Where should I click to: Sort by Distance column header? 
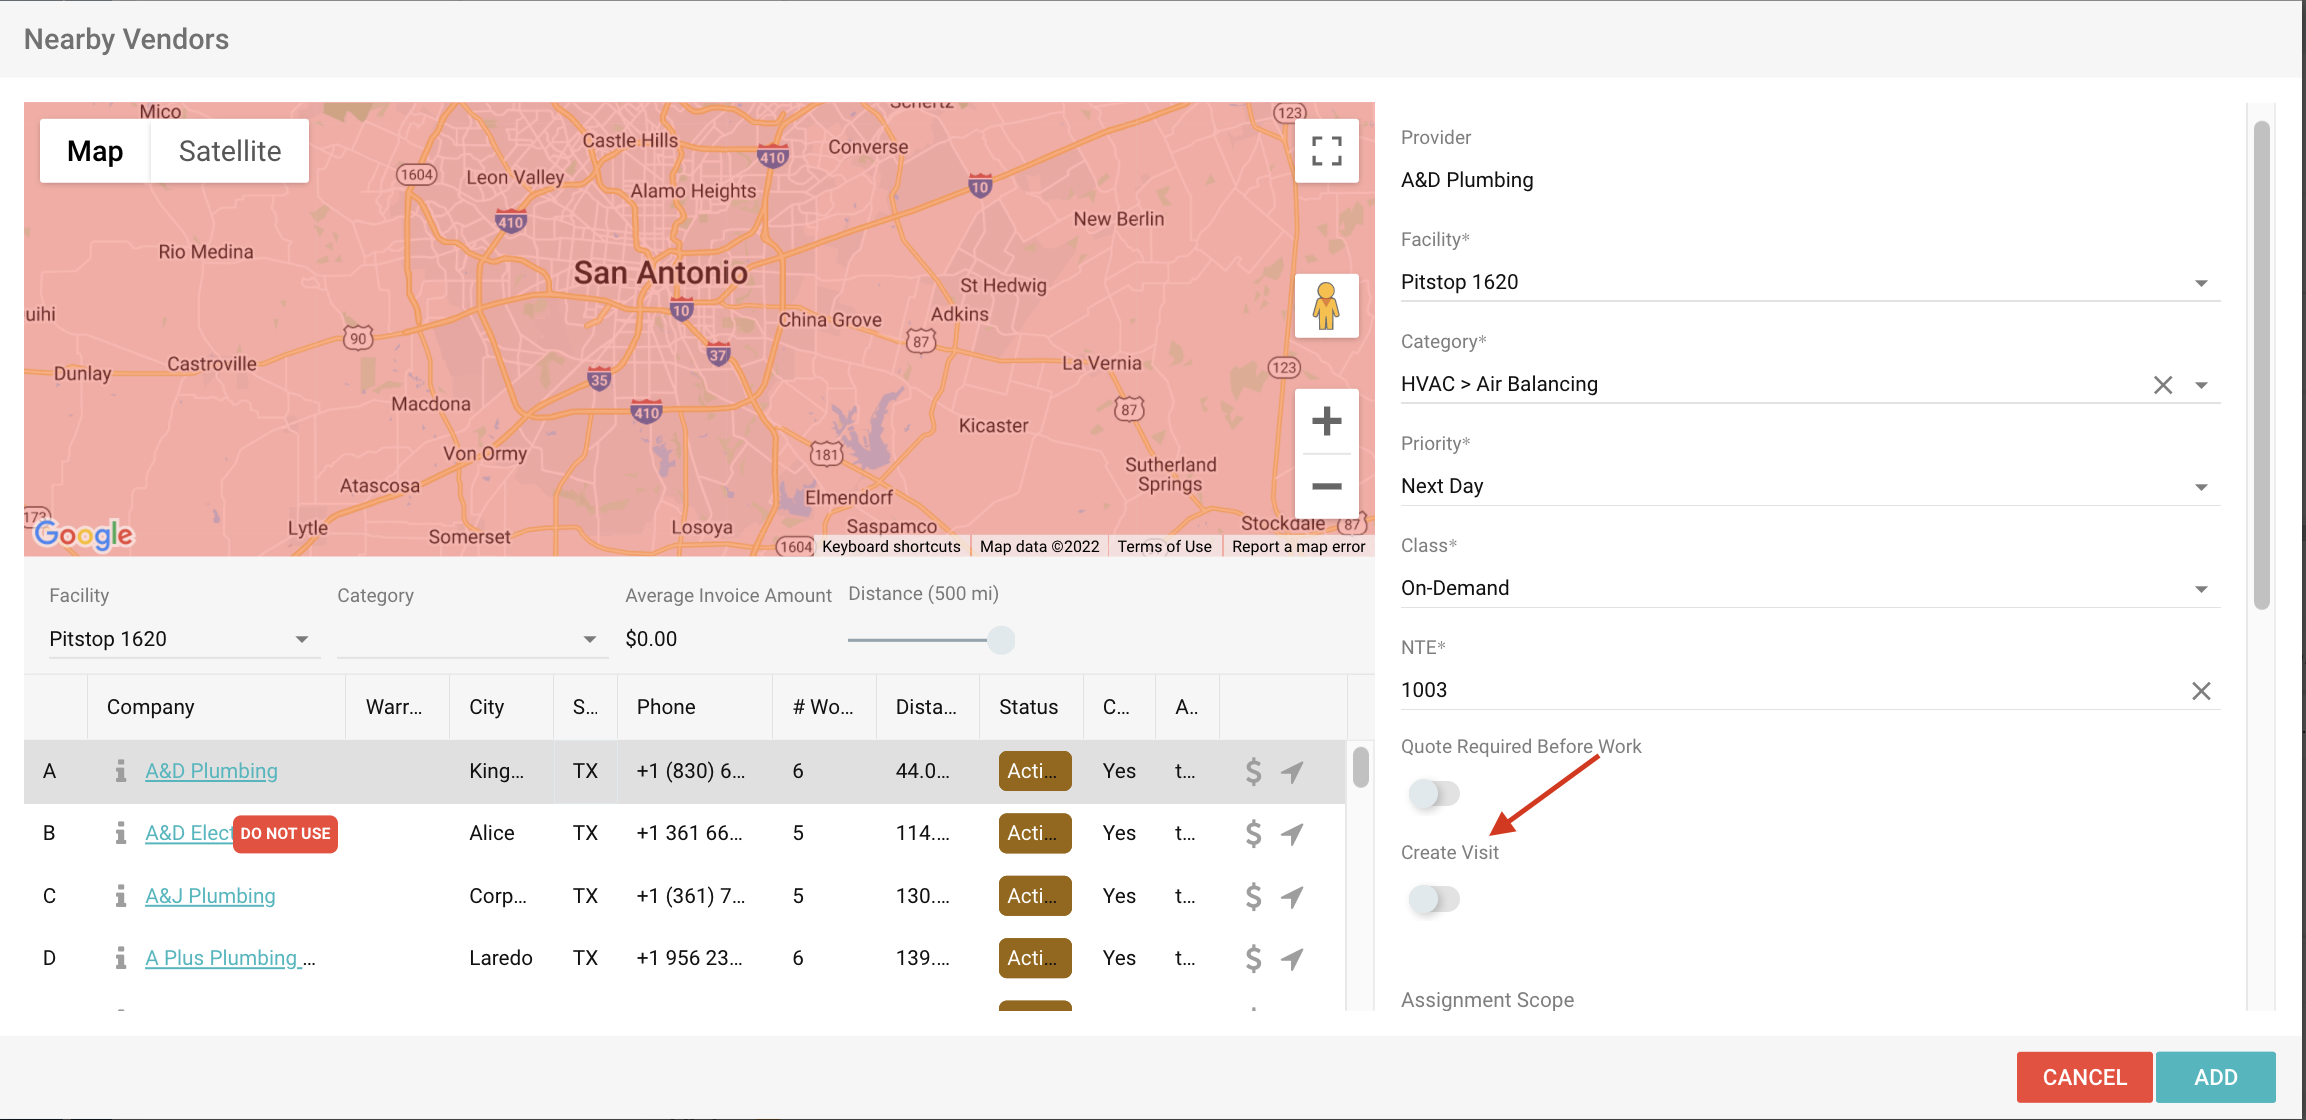pos(926,707)
